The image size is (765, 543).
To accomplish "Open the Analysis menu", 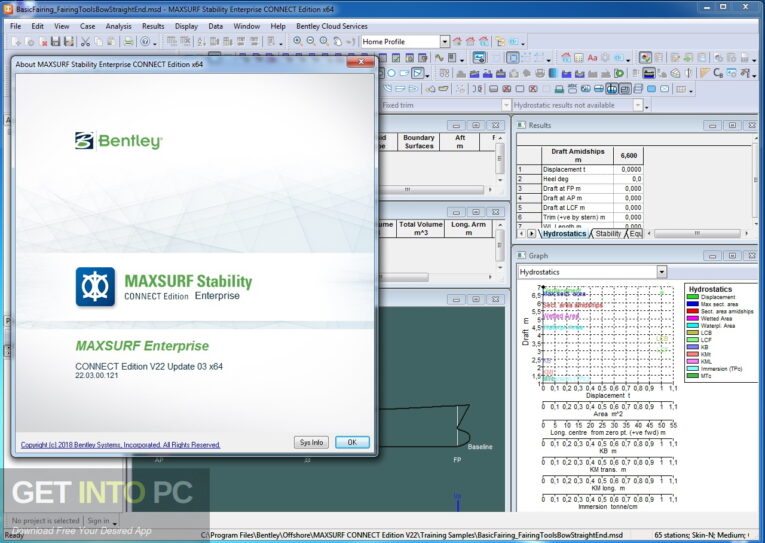I will (119, 26).
